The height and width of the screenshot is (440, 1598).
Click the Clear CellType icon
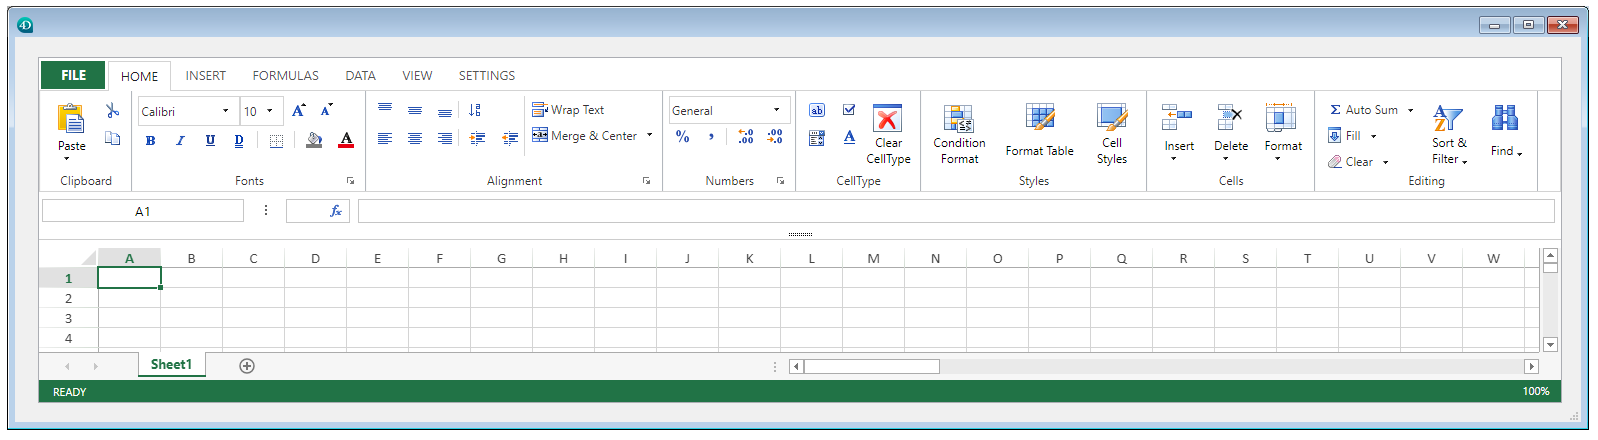[887, 120]
